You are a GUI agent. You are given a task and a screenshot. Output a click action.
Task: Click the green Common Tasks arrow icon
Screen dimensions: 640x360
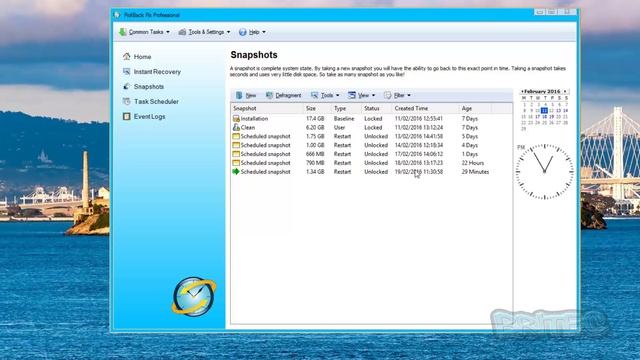(122, 32)
